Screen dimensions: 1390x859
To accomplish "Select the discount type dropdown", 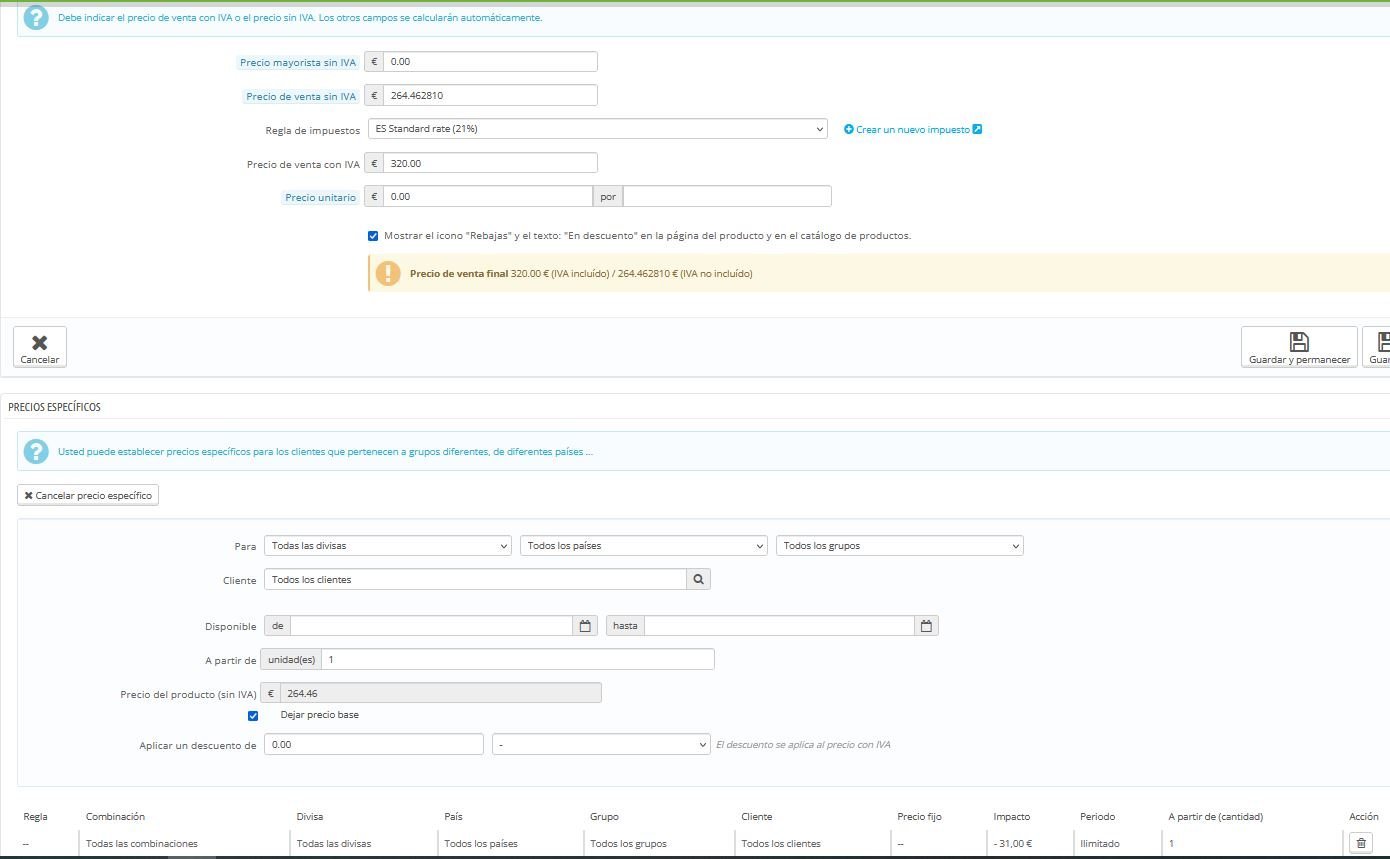I will [x=601, y=745].
